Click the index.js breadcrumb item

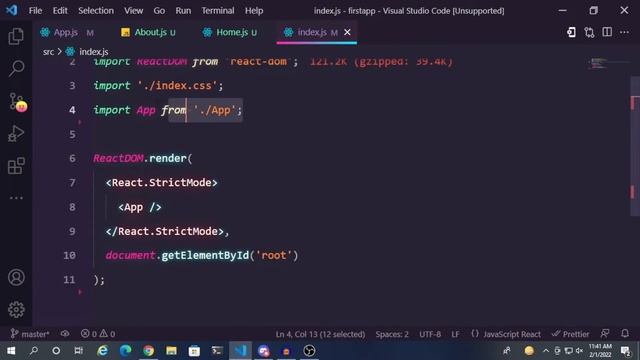coord(93,52)
